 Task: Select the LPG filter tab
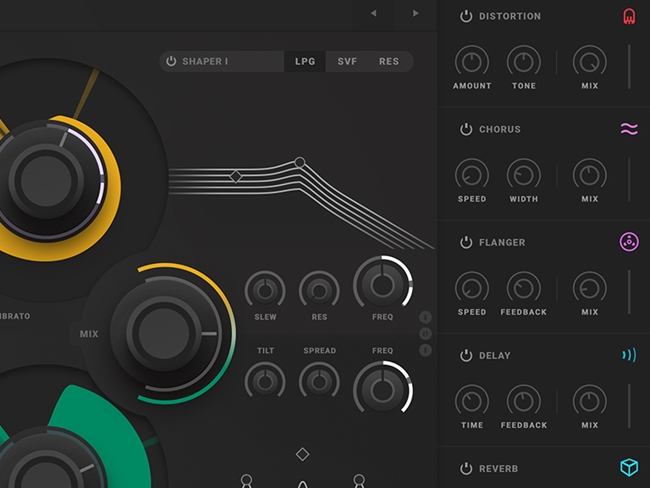click(x=305, y=61)
